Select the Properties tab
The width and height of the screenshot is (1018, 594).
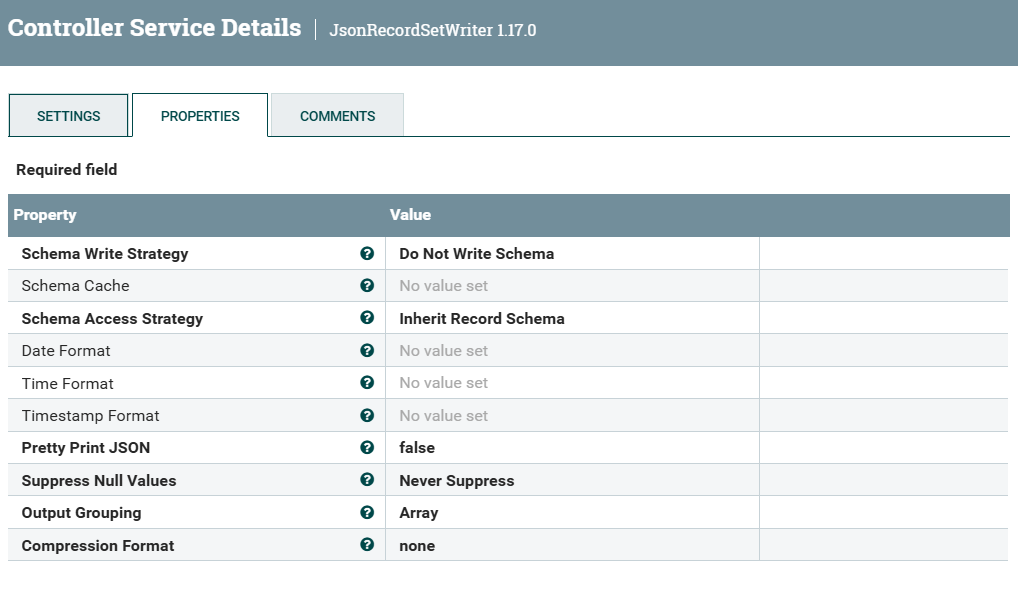pyautogui.click(x=200, y=116)
